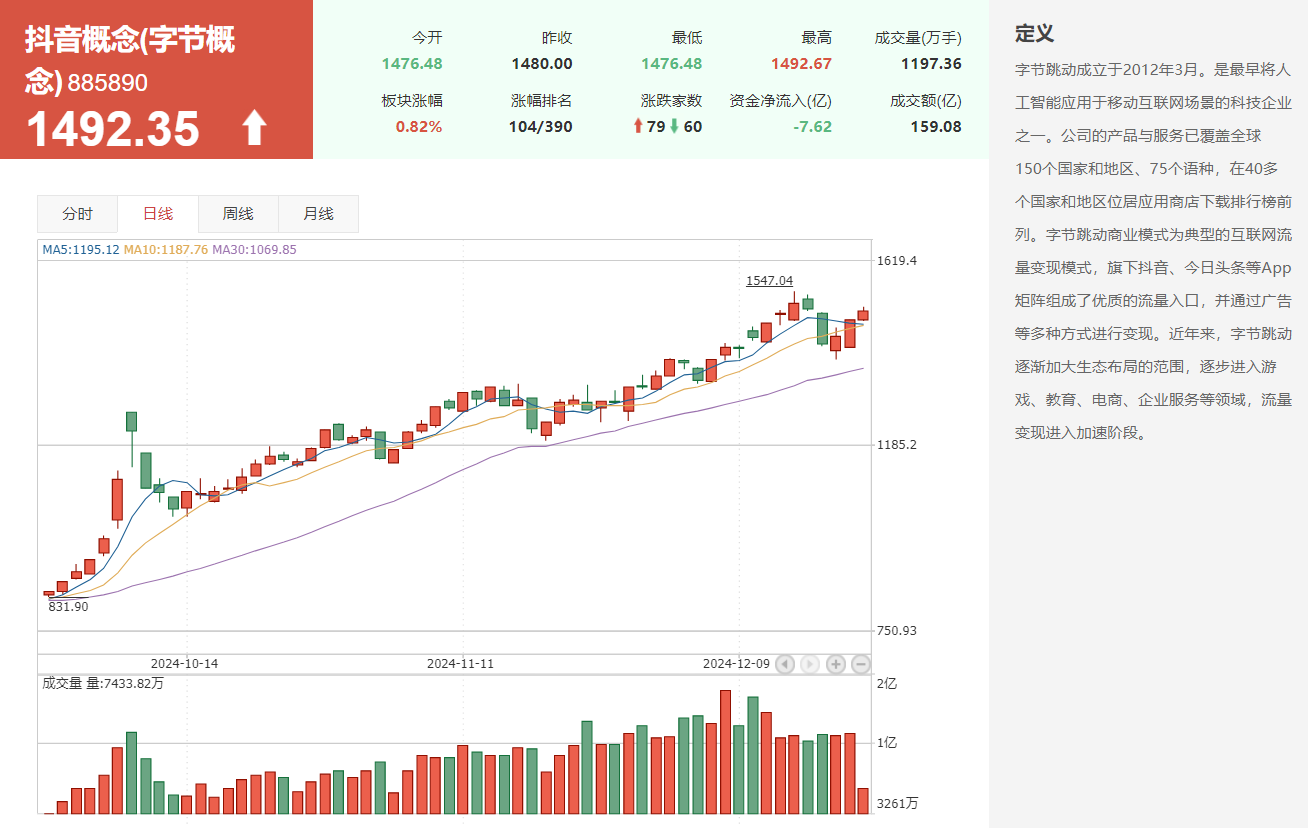Click the 涨跌家数 label
1308x828 pixels.
pyautogui.click(x=672, y=101)
